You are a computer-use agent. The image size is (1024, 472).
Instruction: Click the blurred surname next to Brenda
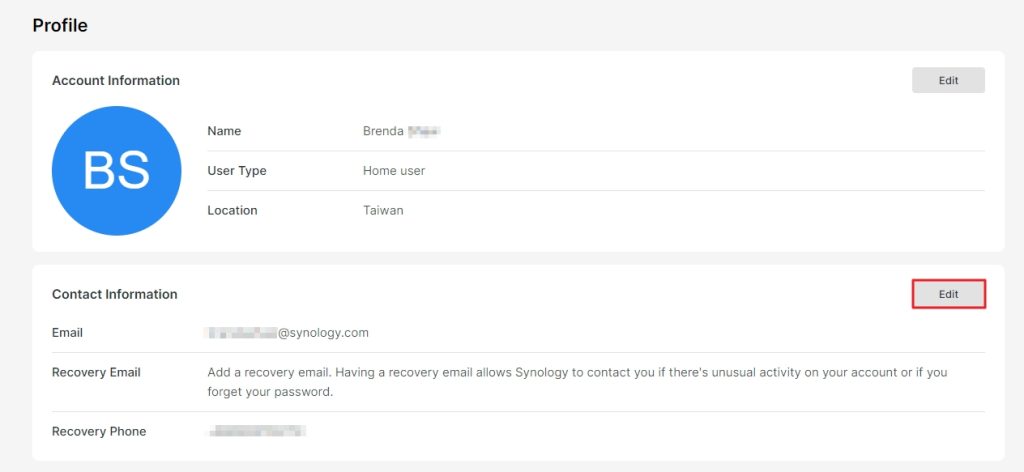425,131
